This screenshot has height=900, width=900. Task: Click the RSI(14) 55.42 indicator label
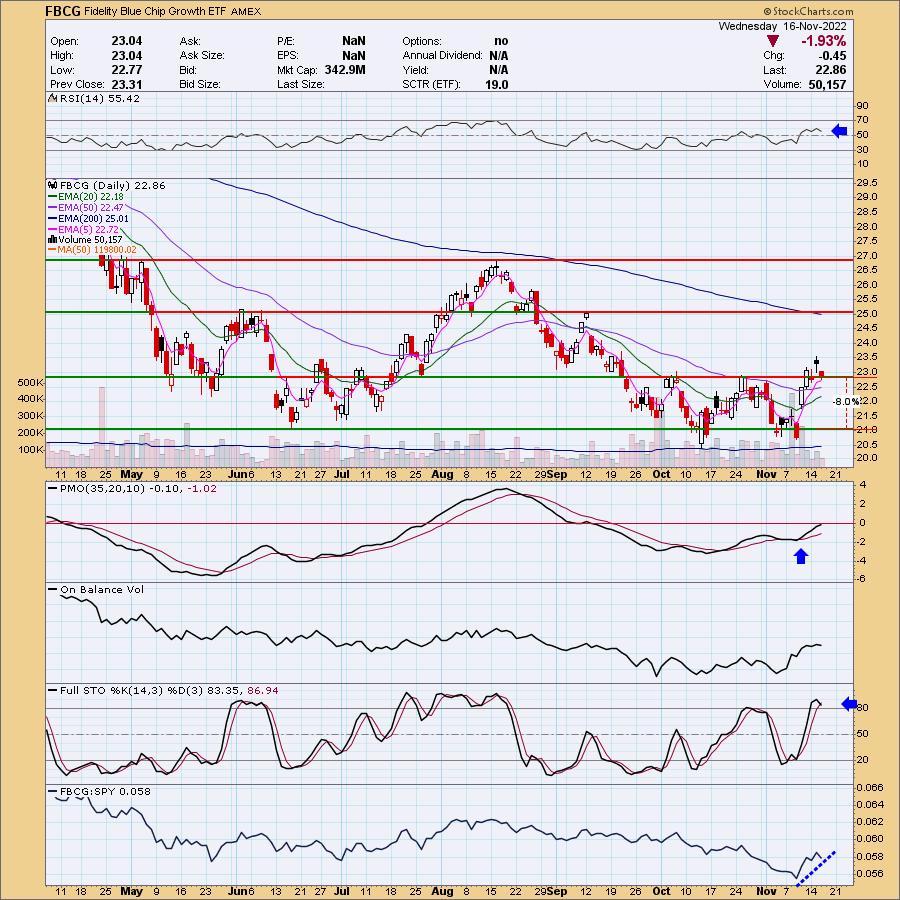pyautogui.click(x=99, y=99)
